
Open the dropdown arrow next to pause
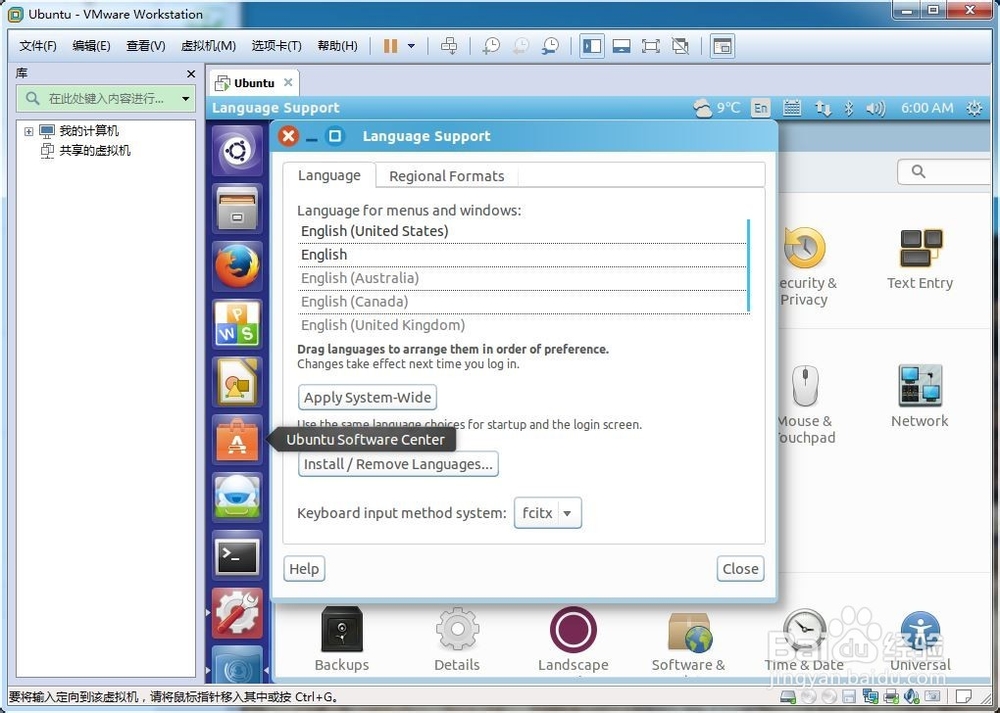[411, 46]
